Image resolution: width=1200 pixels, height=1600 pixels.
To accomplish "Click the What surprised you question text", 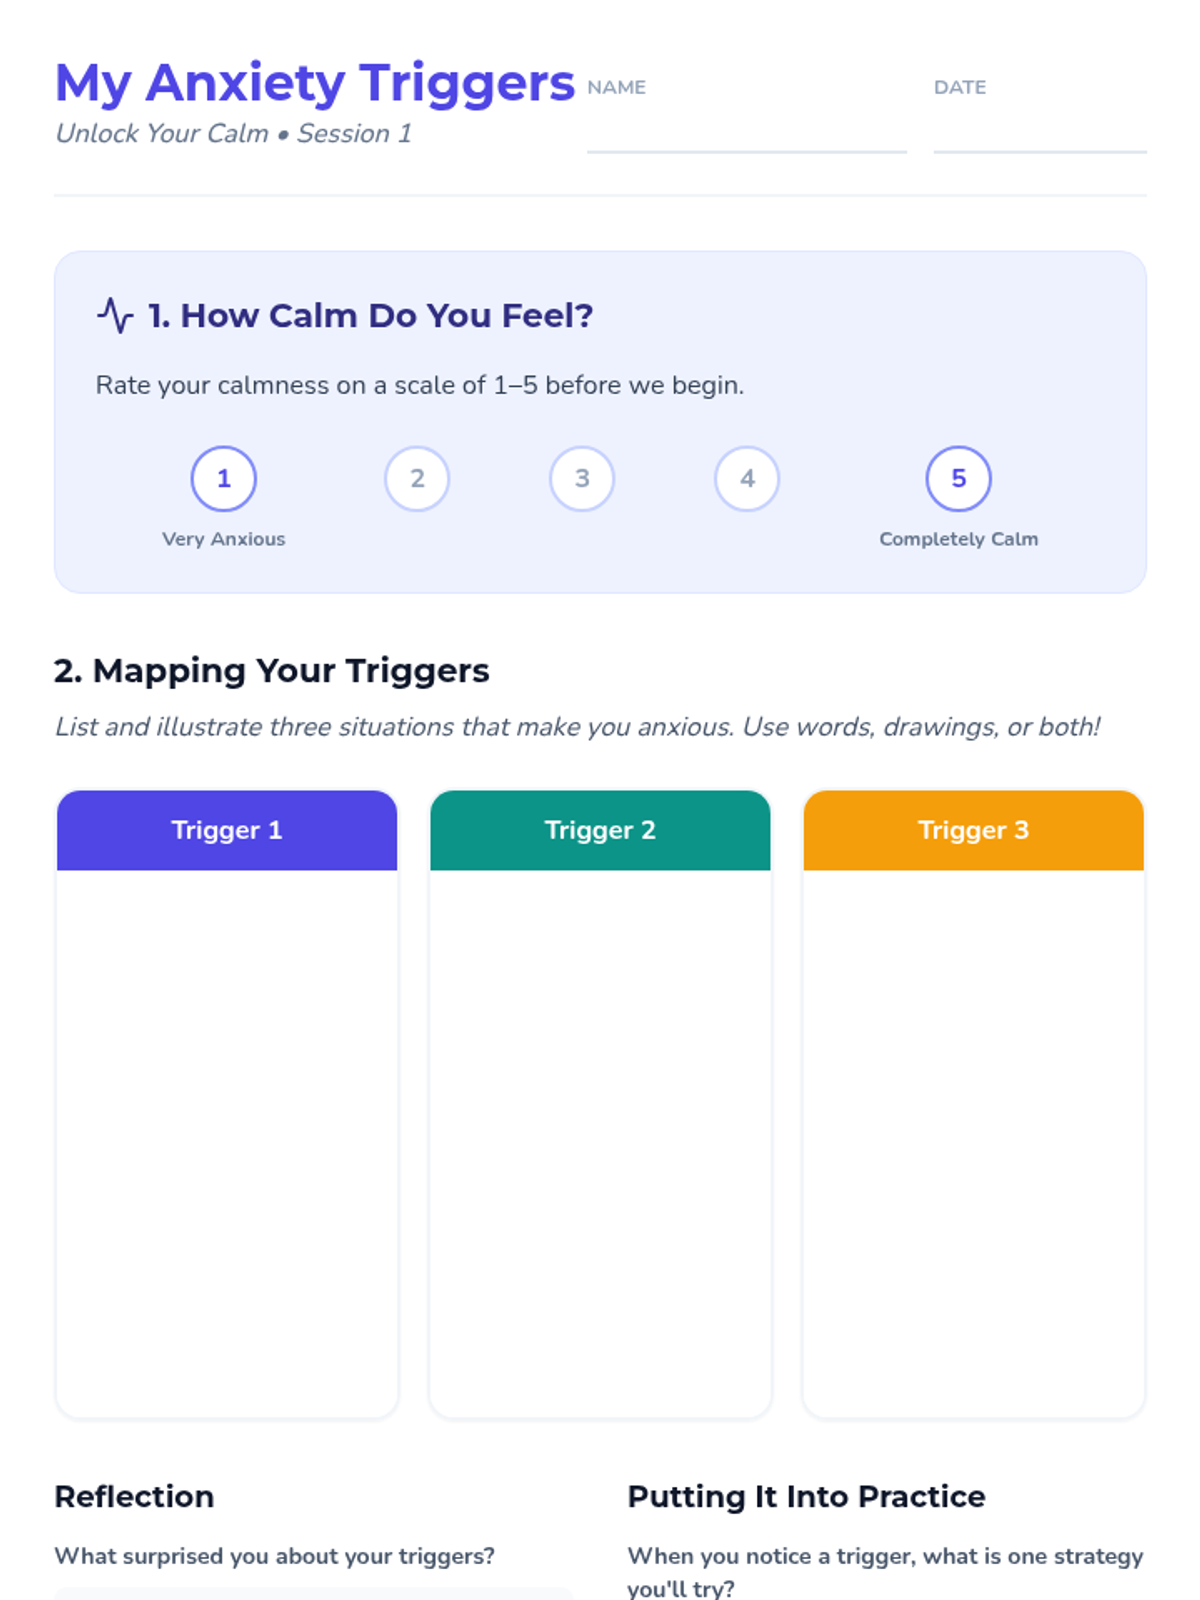I will pyautogui.click(x=275, y=1556).
